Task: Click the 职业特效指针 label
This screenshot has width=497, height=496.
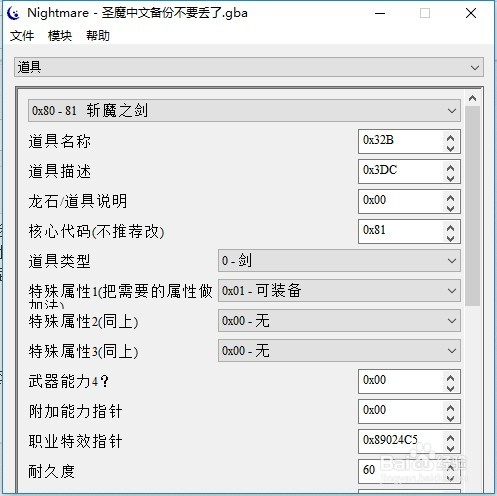Action: click(75, 441)
